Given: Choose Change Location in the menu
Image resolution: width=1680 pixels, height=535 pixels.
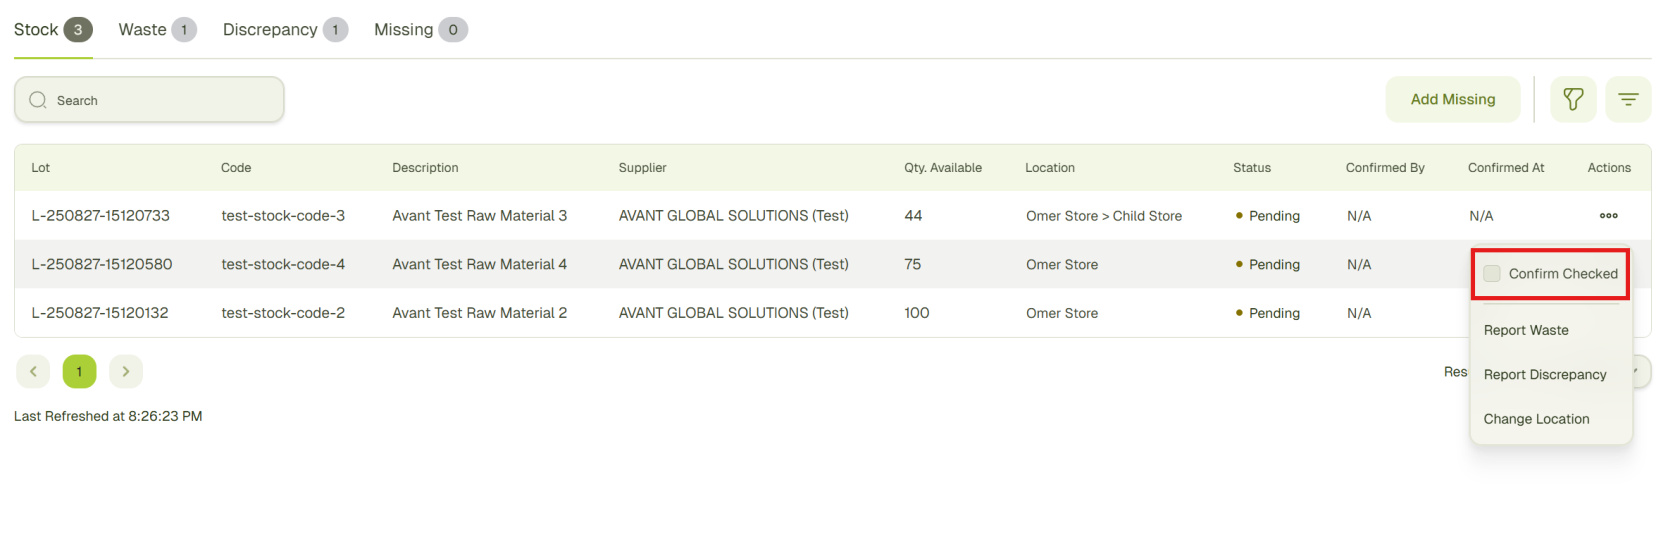Looking at the screenshot, I should coord(1536,419).
